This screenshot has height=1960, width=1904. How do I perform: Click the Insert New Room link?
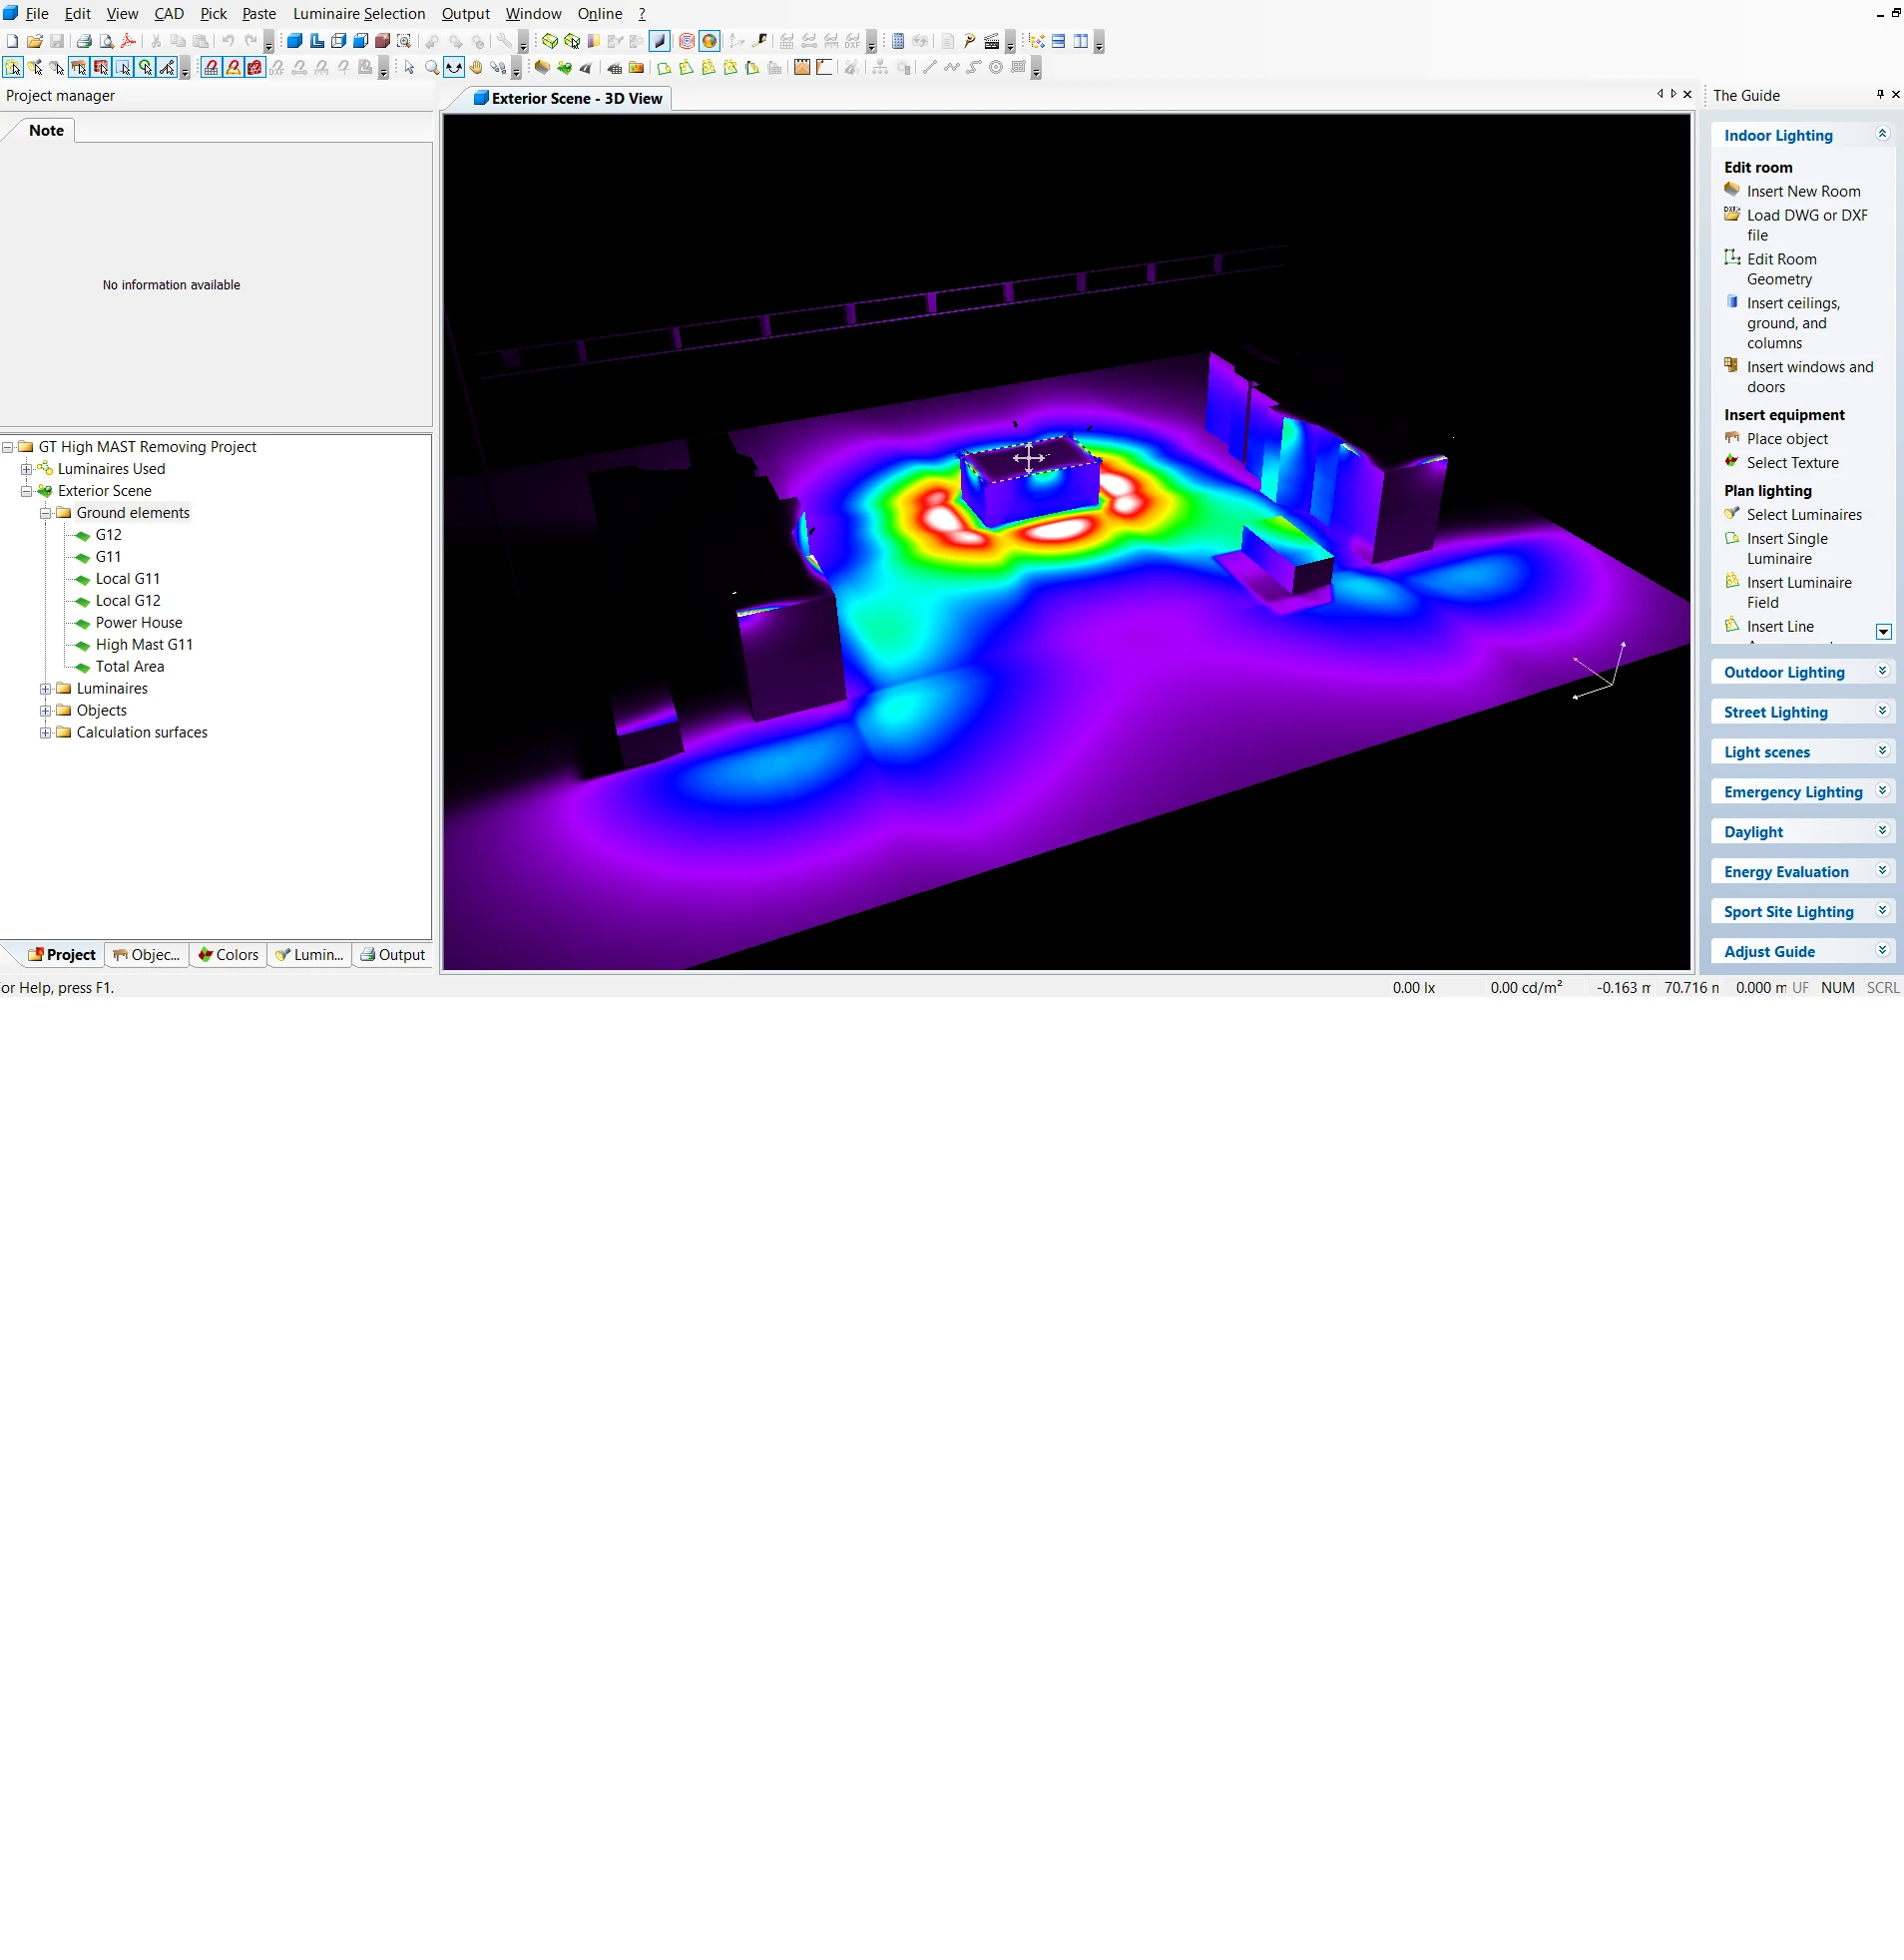coord(1803,191)
